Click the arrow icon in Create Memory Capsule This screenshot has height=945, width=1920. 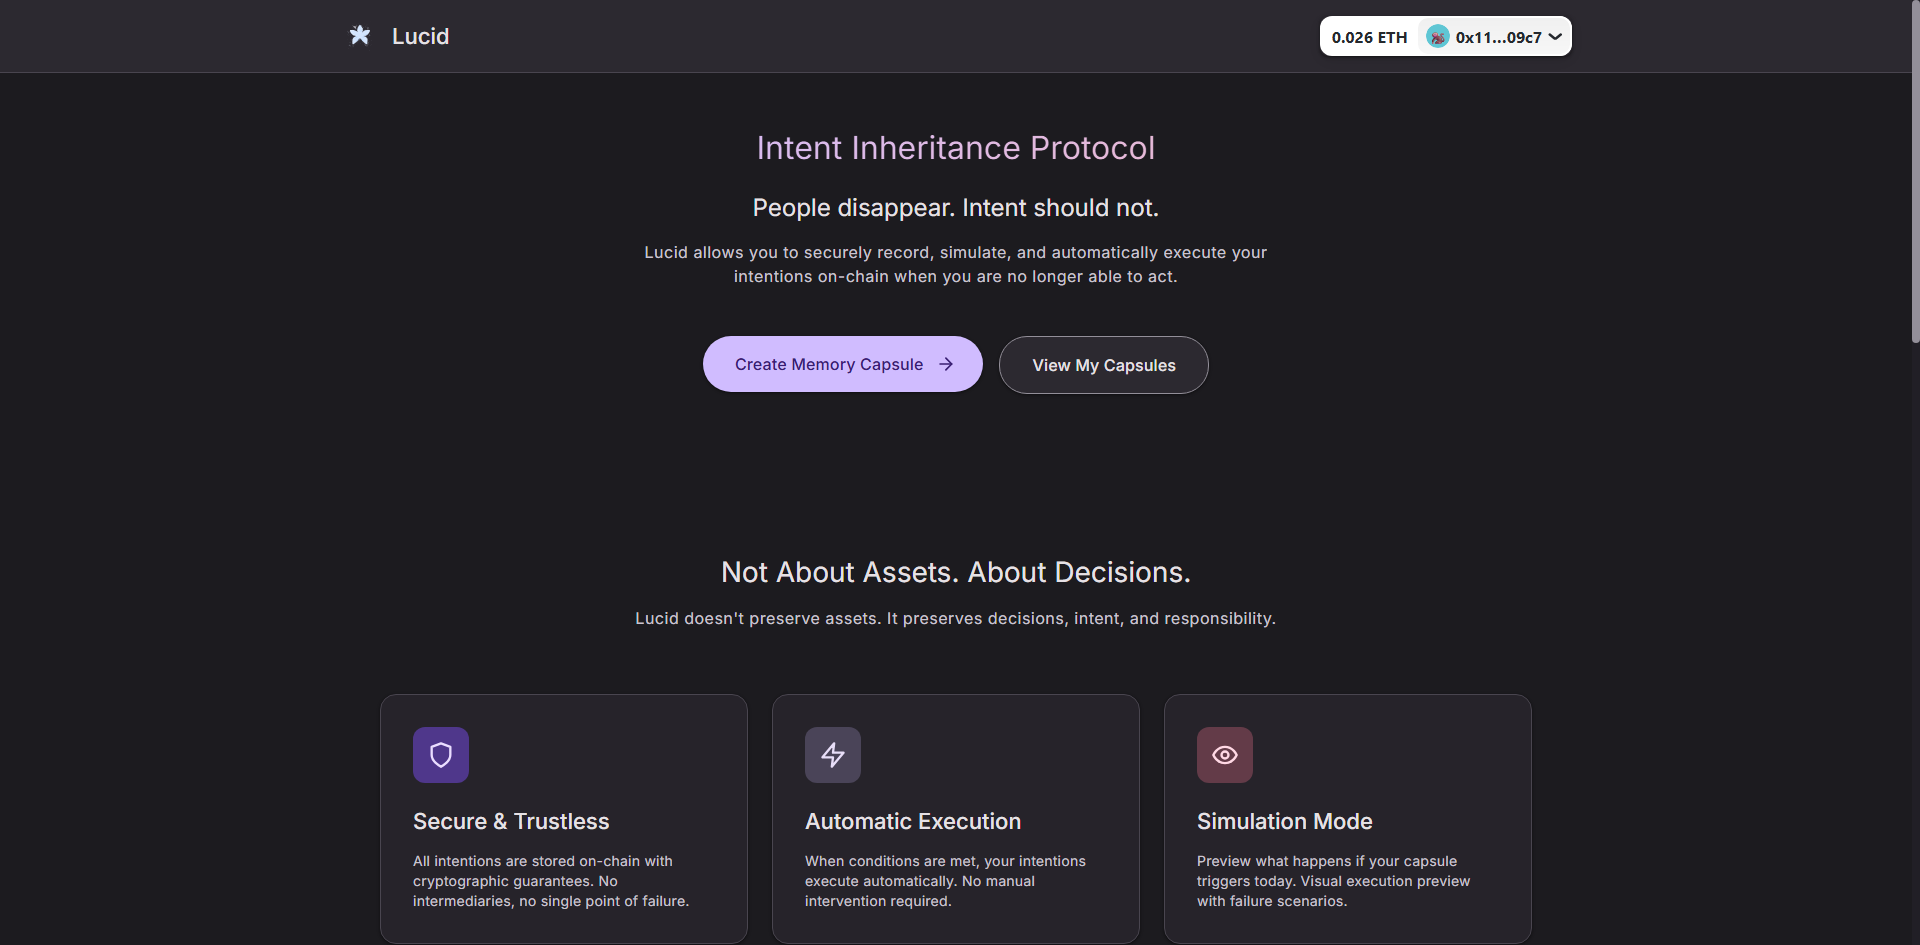click(946, 364)
